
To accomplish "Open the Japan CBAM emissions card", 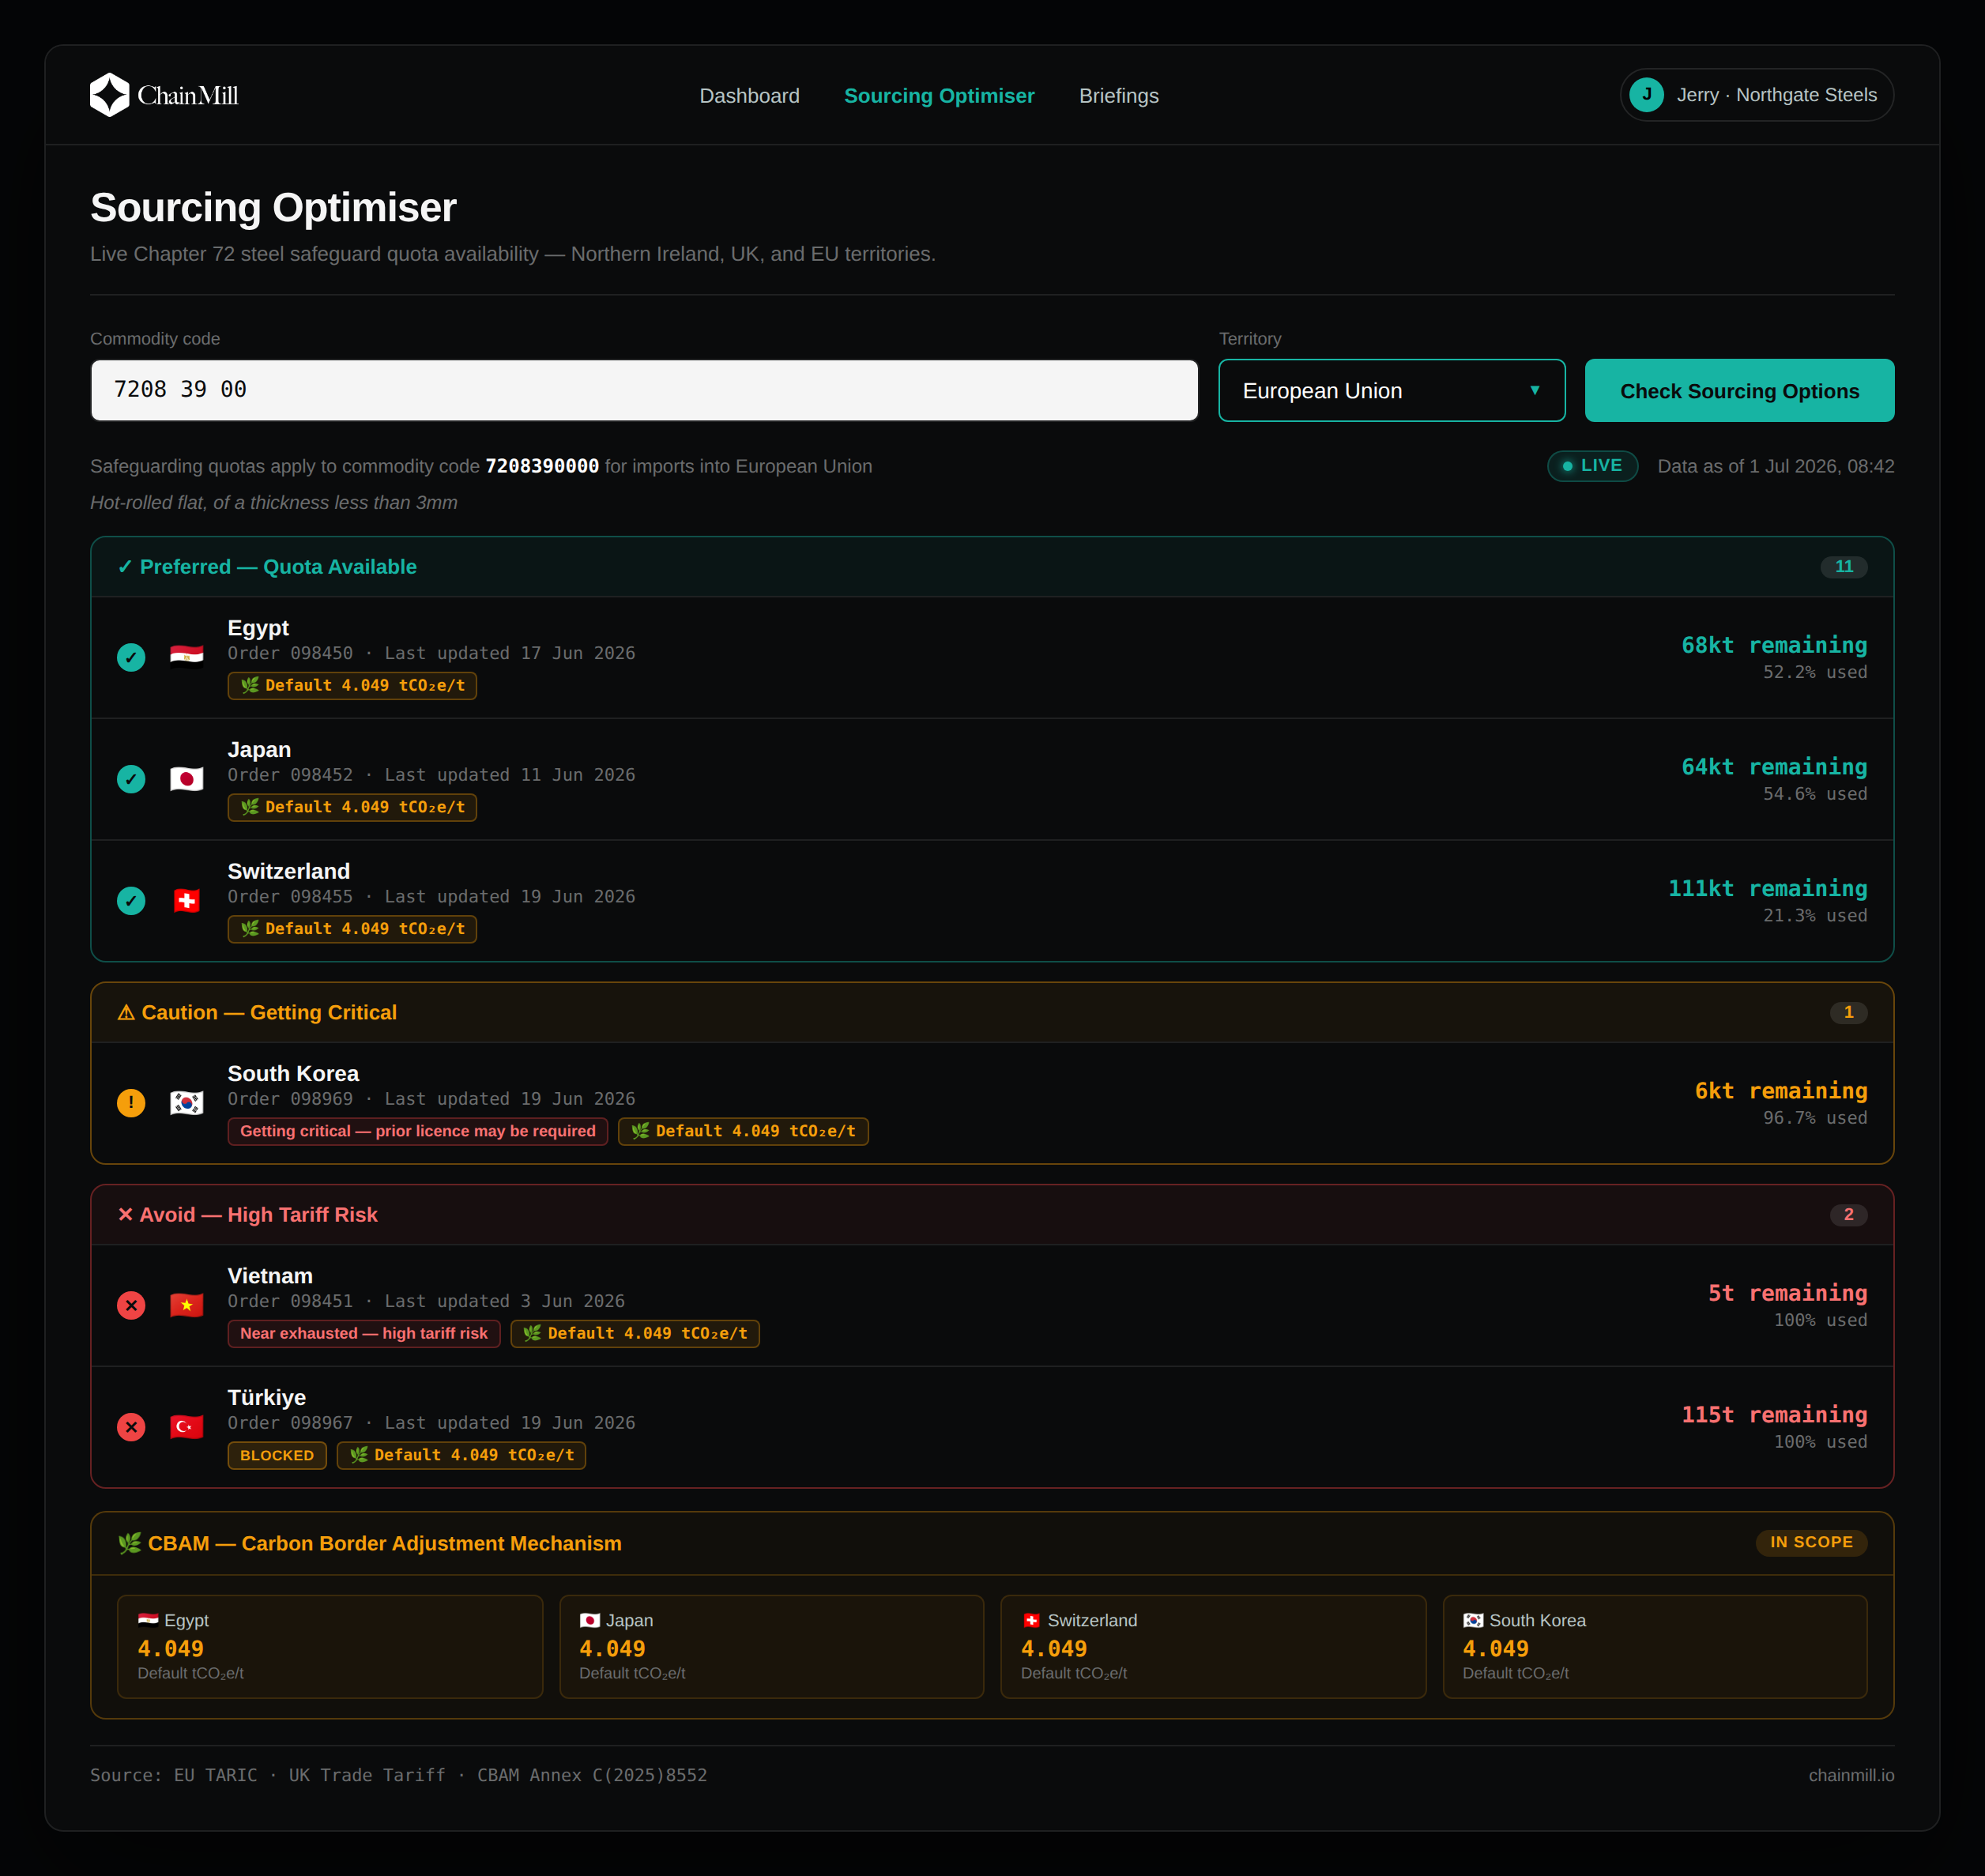I will [x=771, y=1646].
